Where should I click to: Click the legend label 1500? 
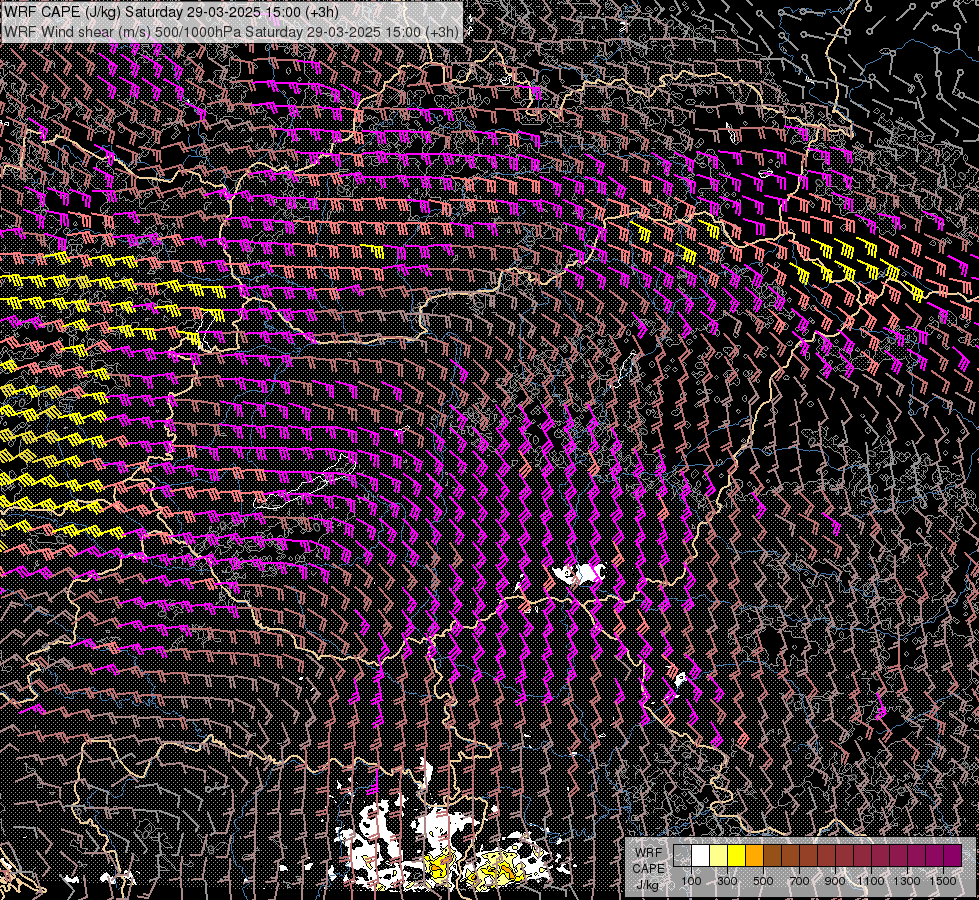943,881
